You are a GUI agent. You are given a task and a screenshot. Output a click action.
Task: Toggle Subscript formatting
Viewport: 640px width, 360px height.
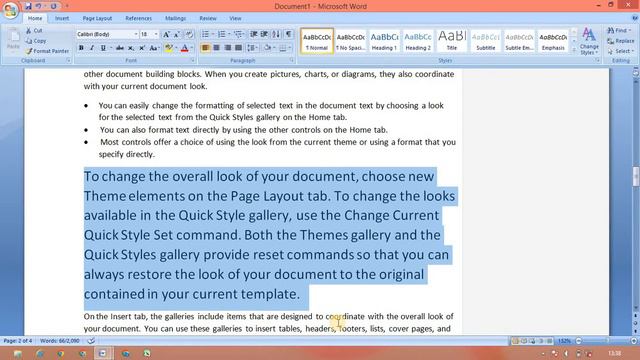(x=131, y=48)
